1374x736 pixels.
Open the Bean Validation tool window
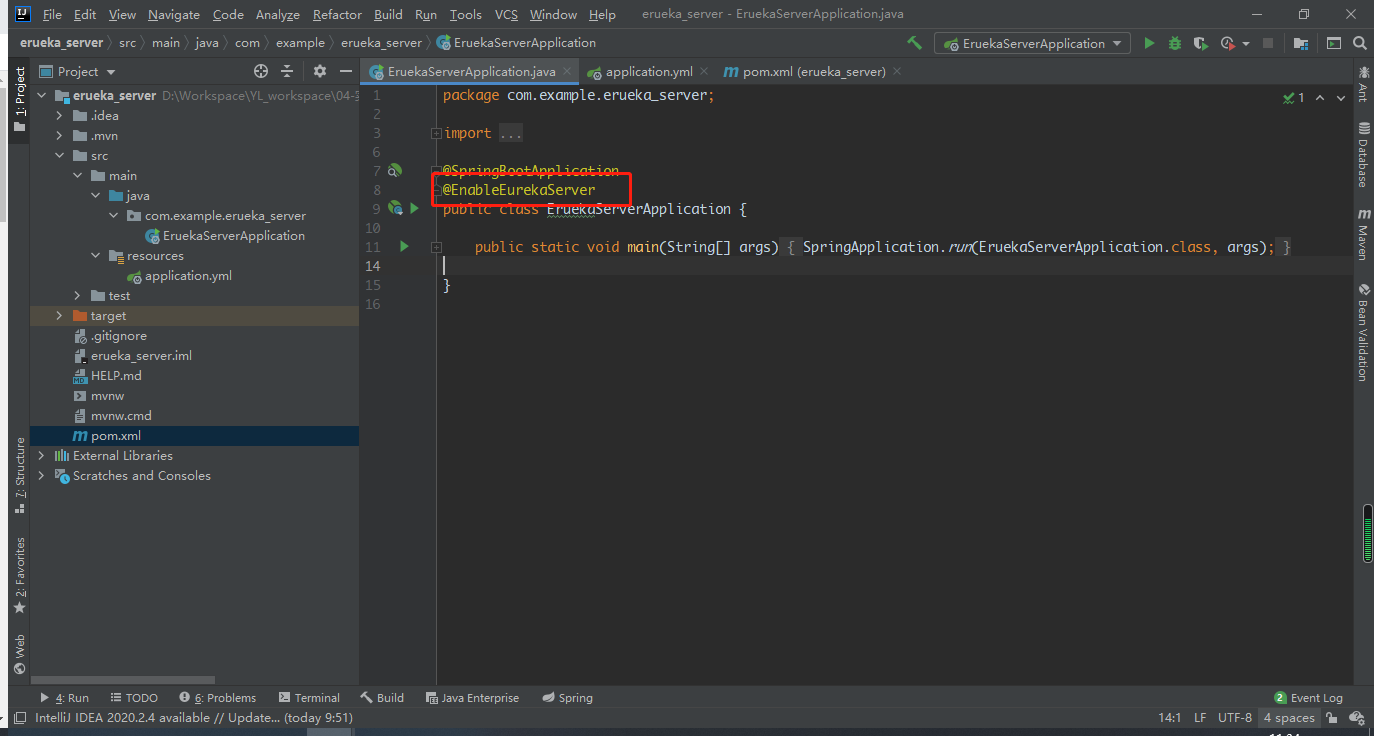coord(1363,332)
